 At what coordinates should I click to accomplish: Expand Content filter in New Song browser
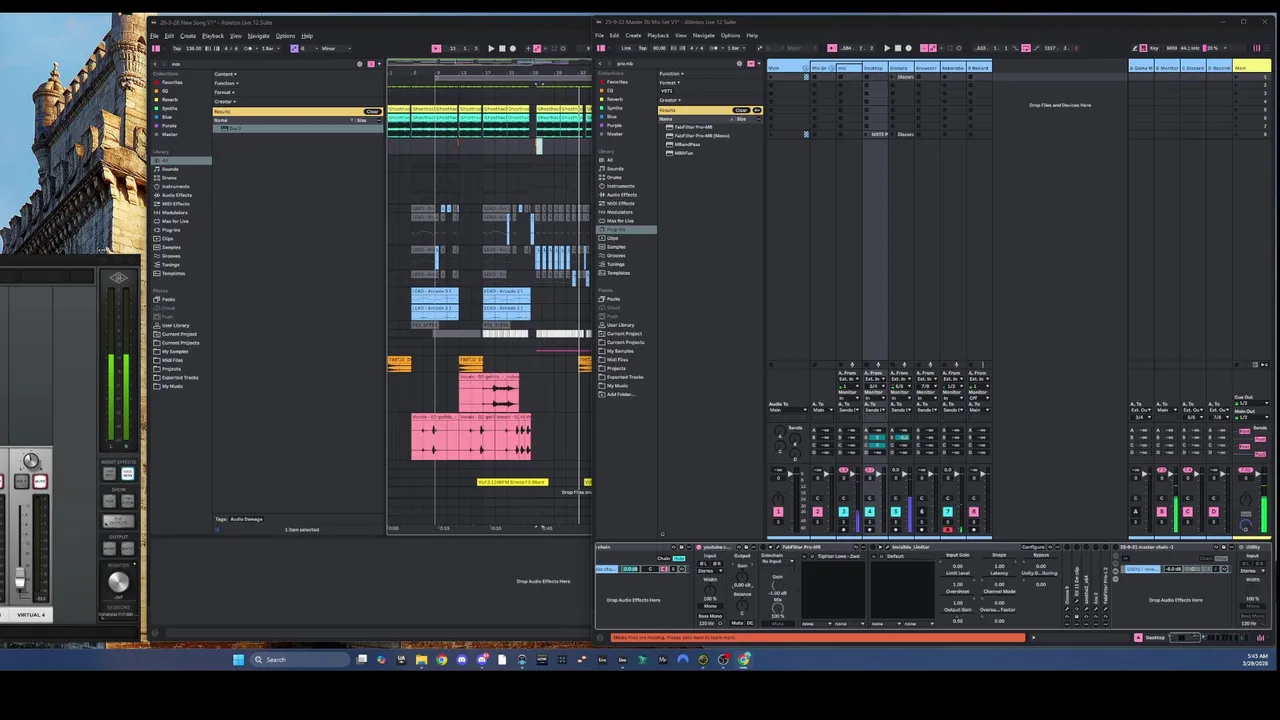coord(225,74)
